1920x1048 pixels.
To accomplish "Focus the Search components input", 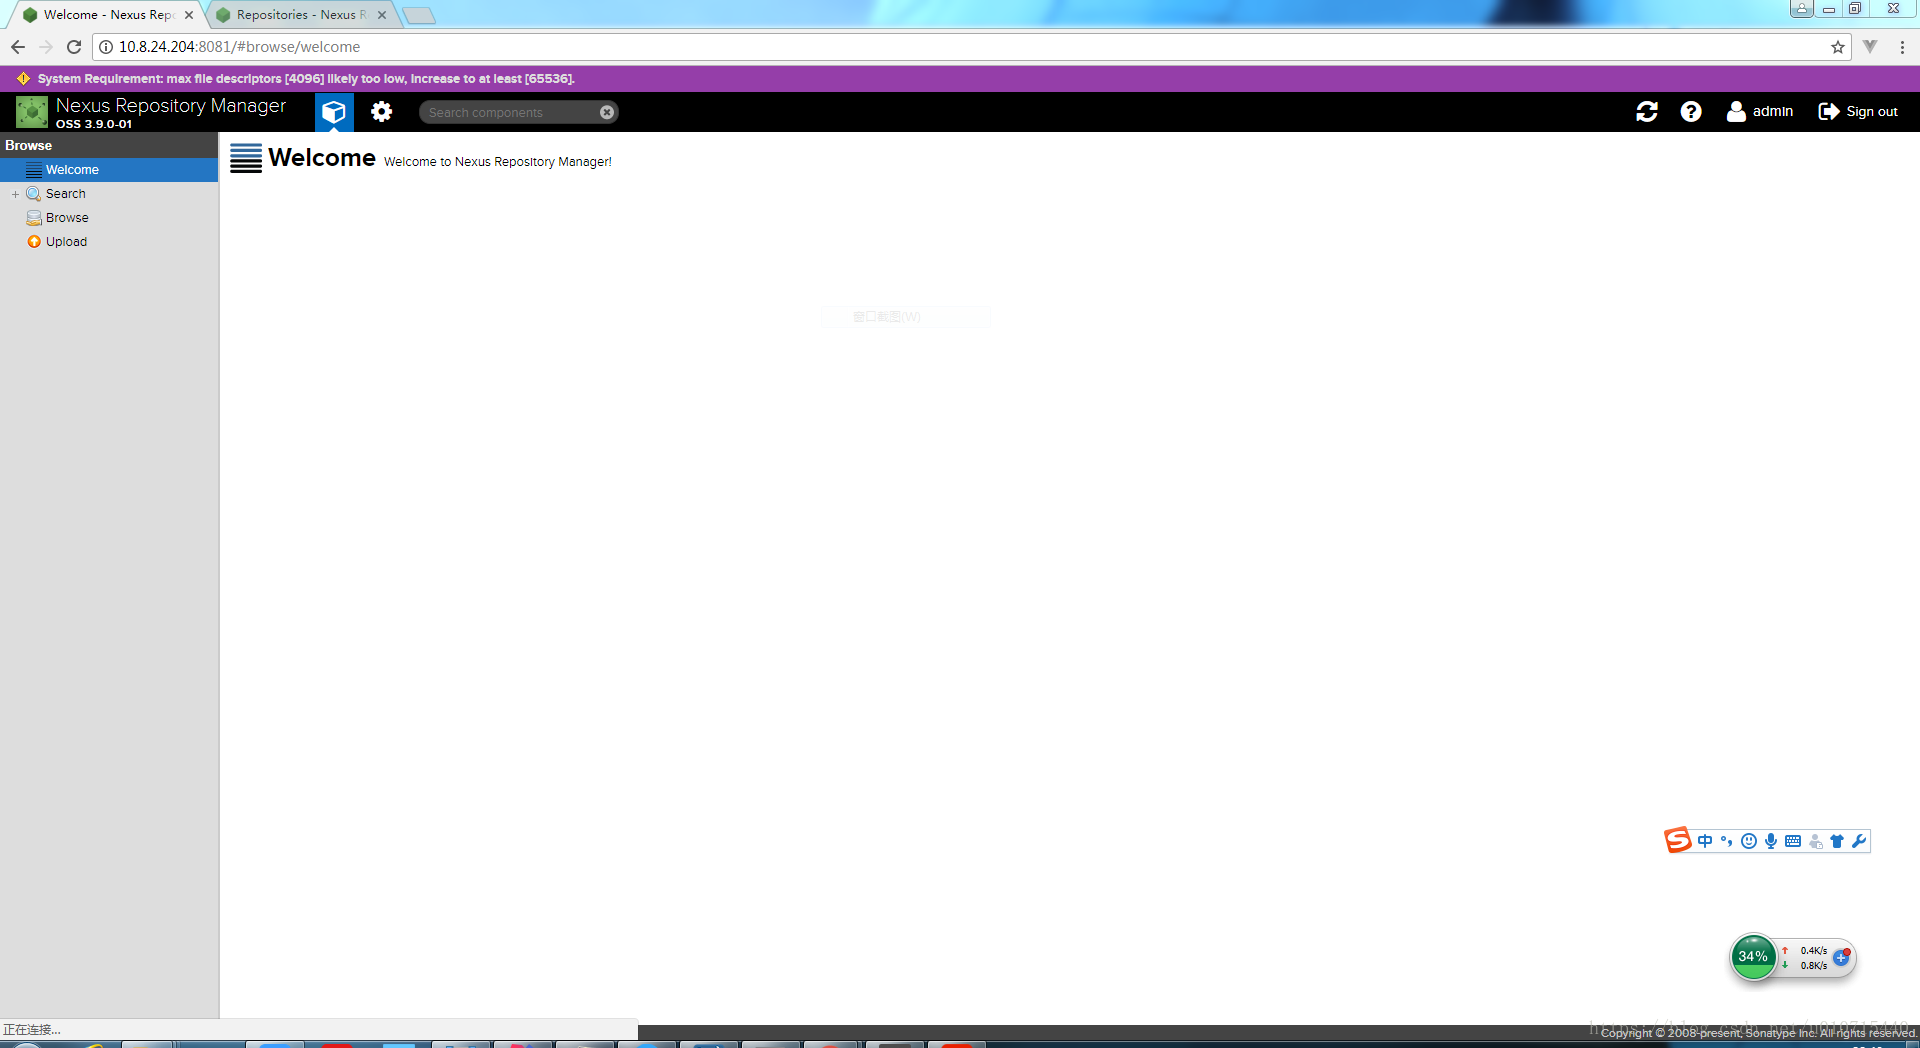I will coord(508,112).
